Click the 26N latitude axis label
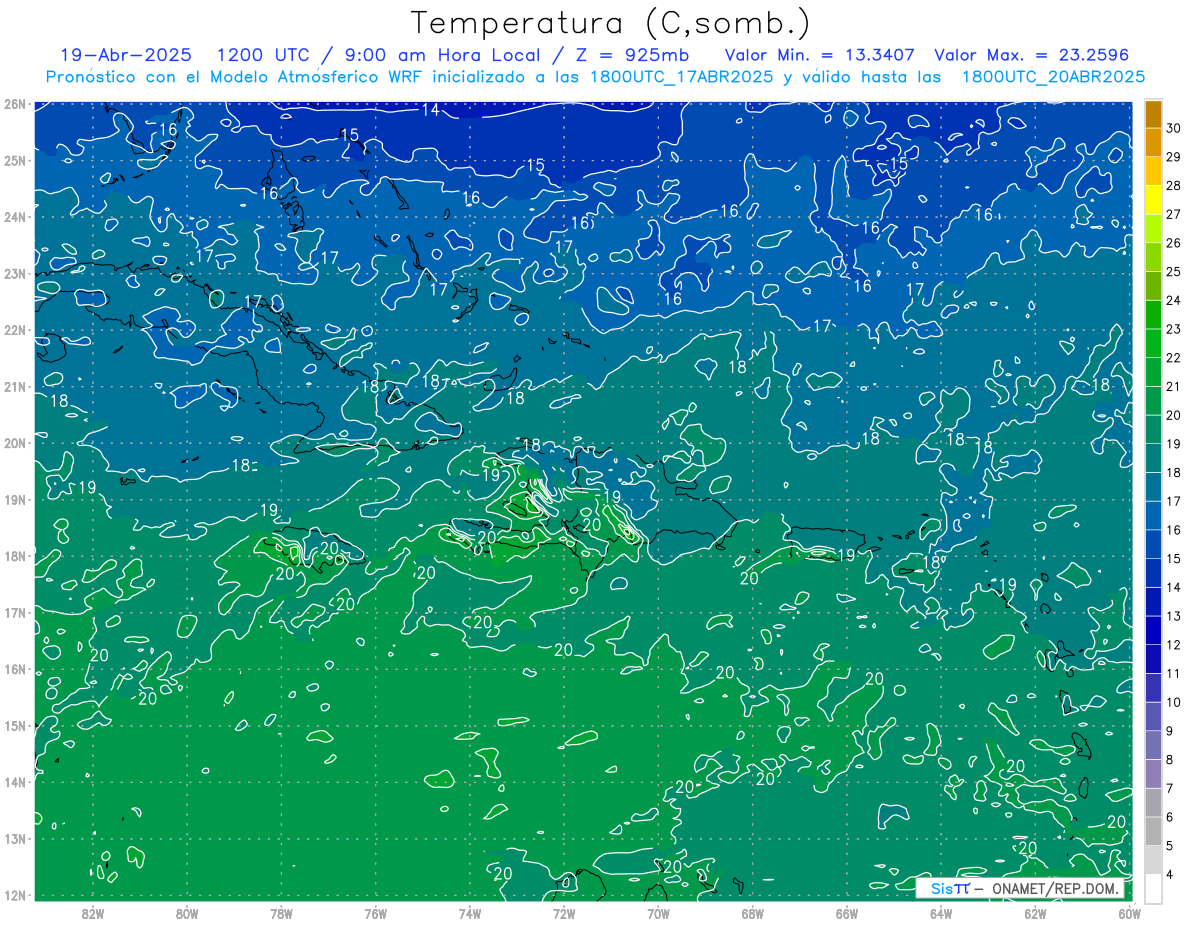This screenshot has width=1200, height=927. coord(15,103)
